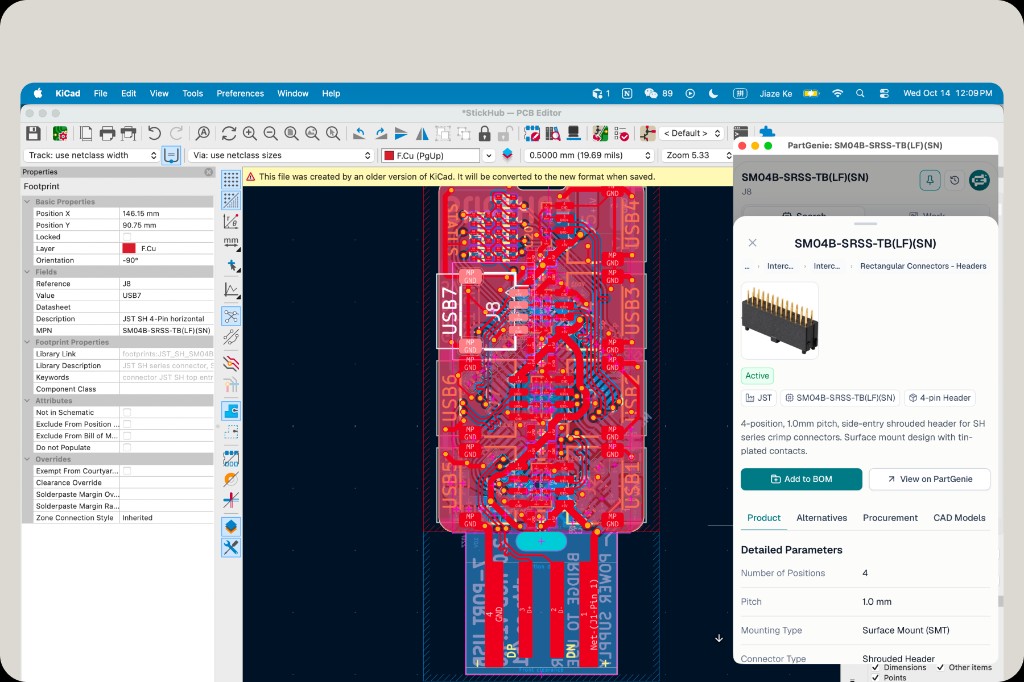This screenshot has width=1024, height=682.
Task: Open the grid size 0.5000 mm dropdown
Action: click(x=589, y=155)
